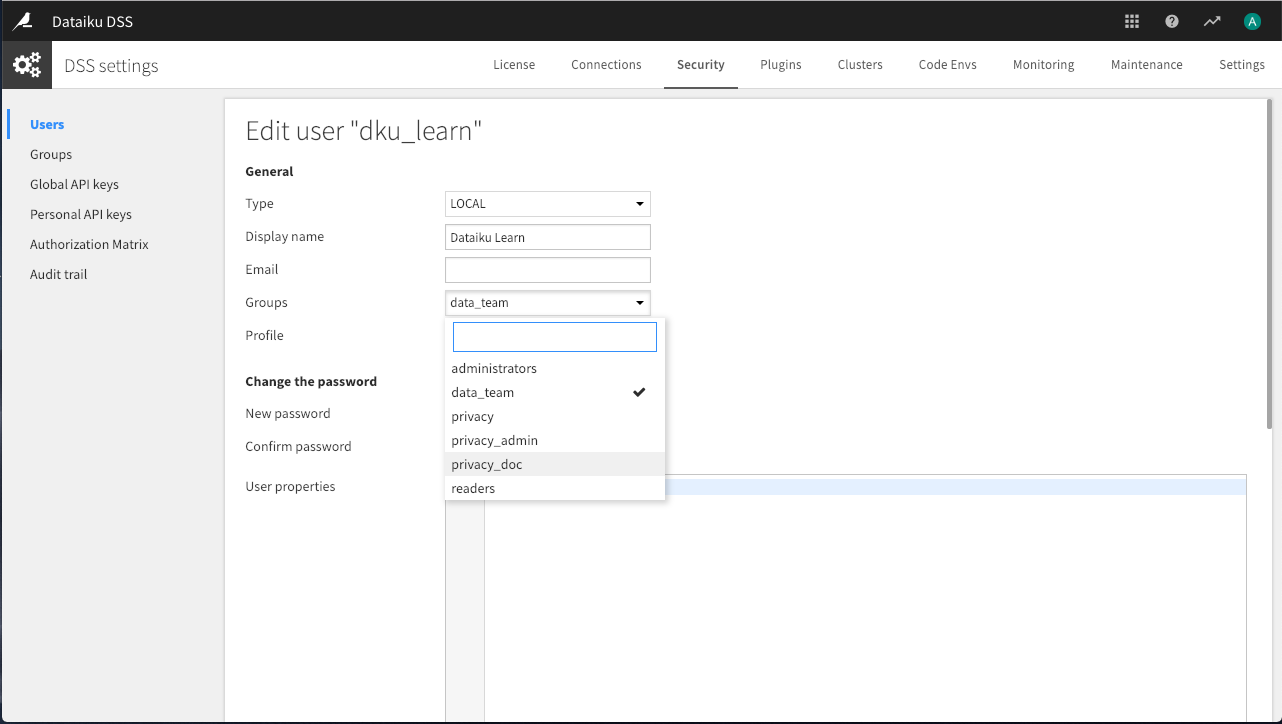Open Personal API keys page
This screenshot has height=724, width=1282.
click(x=81, y=215)
